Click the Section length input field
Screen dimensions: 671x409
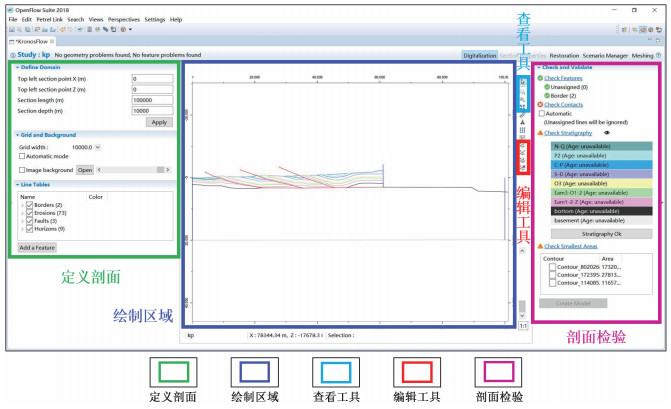(x=150, y=100)
